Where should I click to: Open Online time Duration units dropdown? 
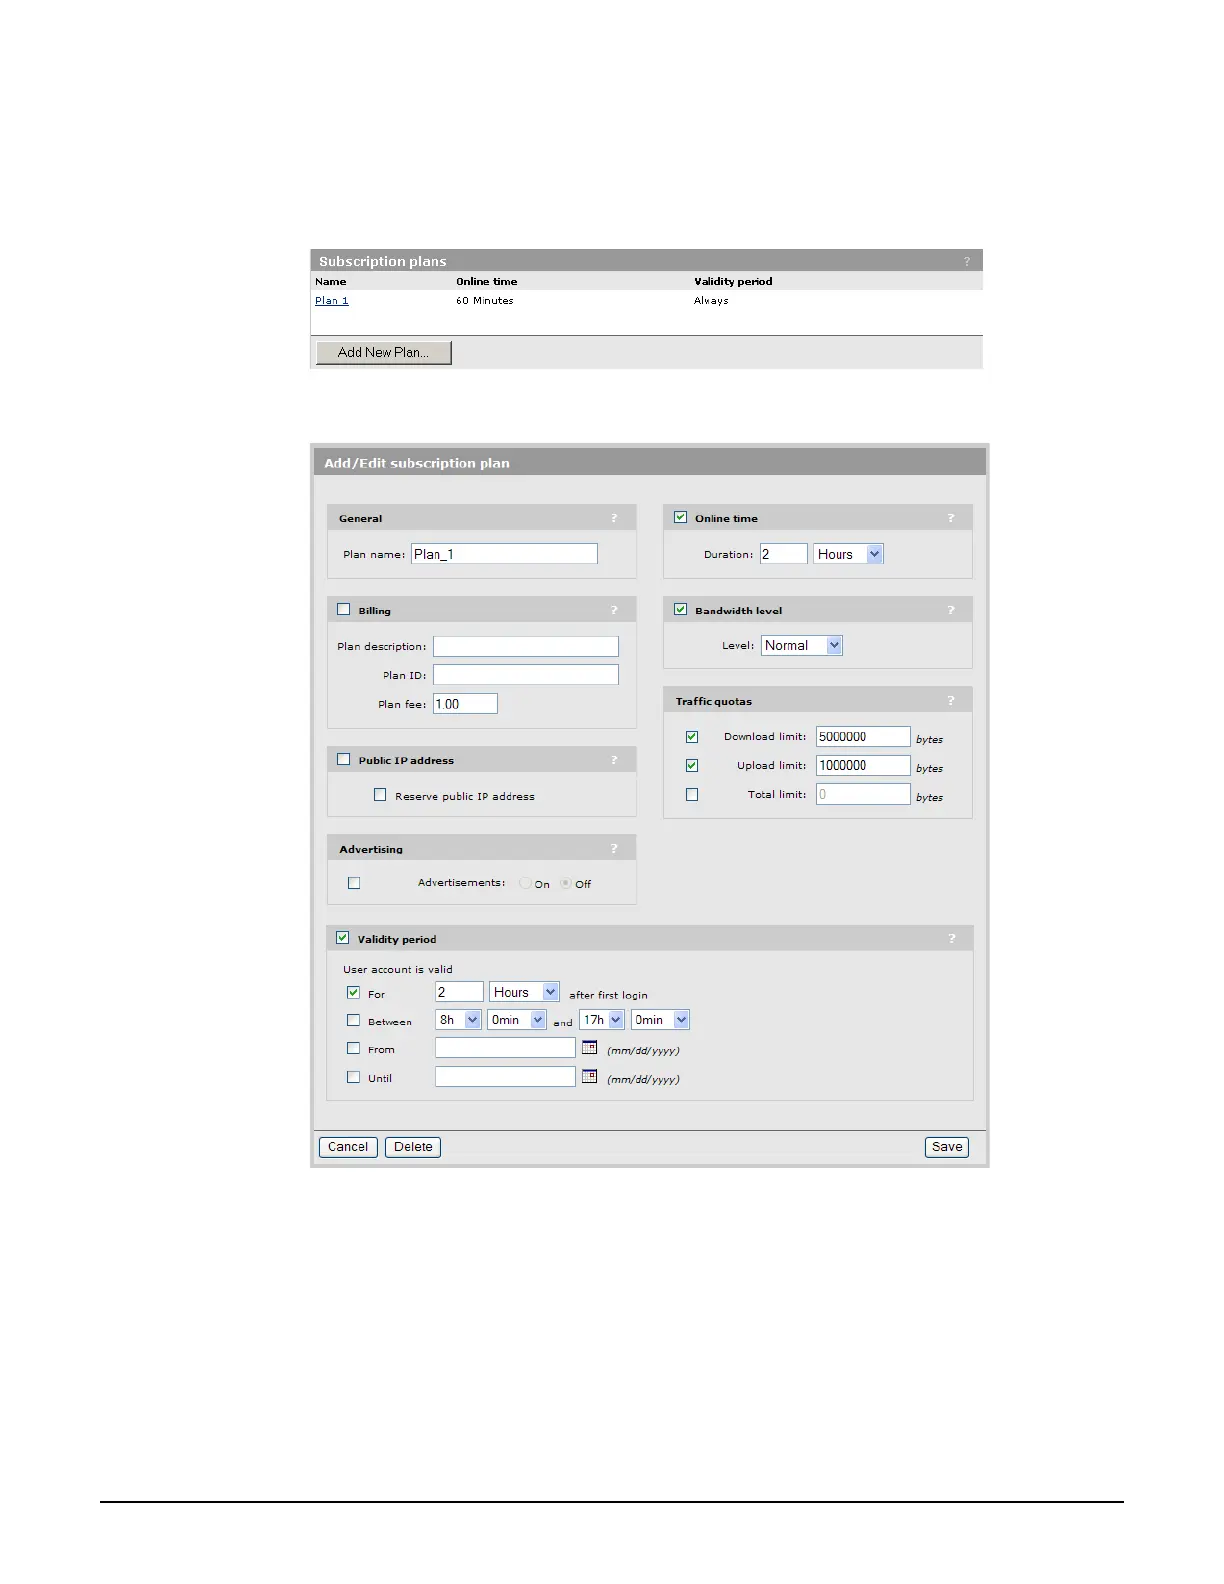(x=849, y=554)
